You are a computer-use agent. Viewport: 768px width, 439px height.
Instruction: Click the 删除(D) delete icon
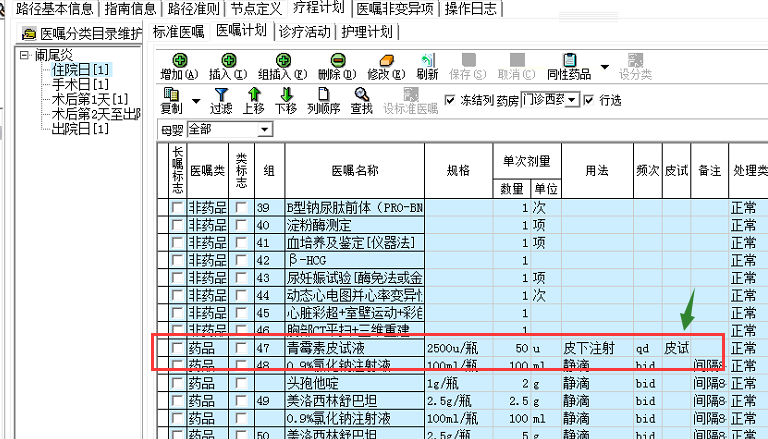pos(337,60)
